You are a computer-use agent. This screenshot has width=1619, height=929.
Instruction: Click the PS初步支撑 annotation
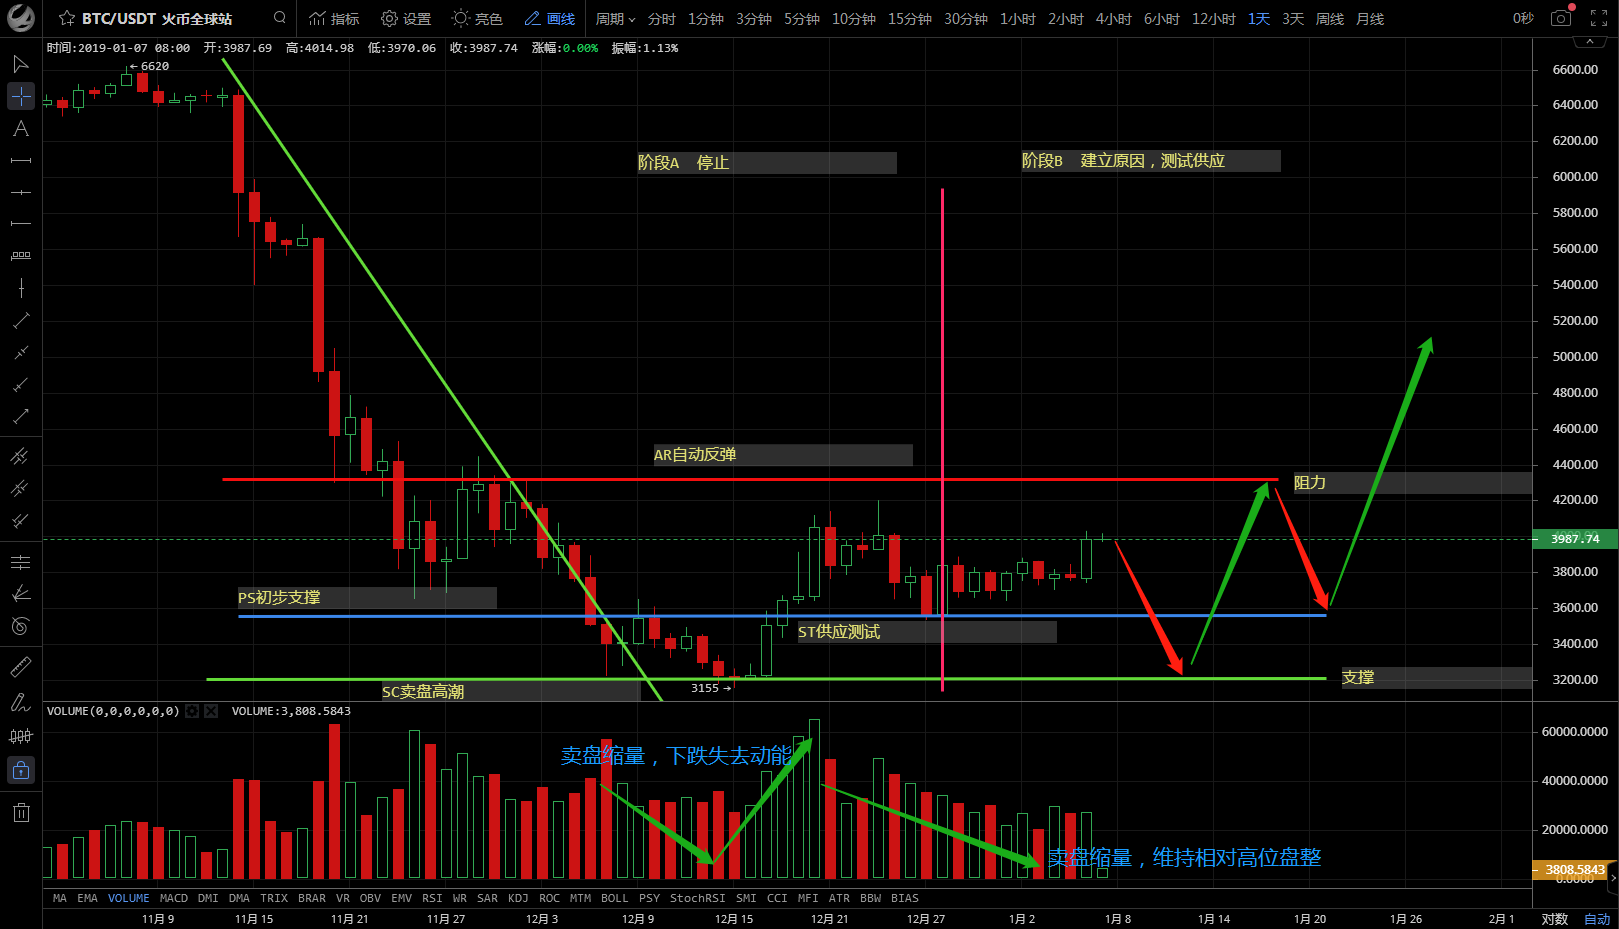click(x=279, y=598)
